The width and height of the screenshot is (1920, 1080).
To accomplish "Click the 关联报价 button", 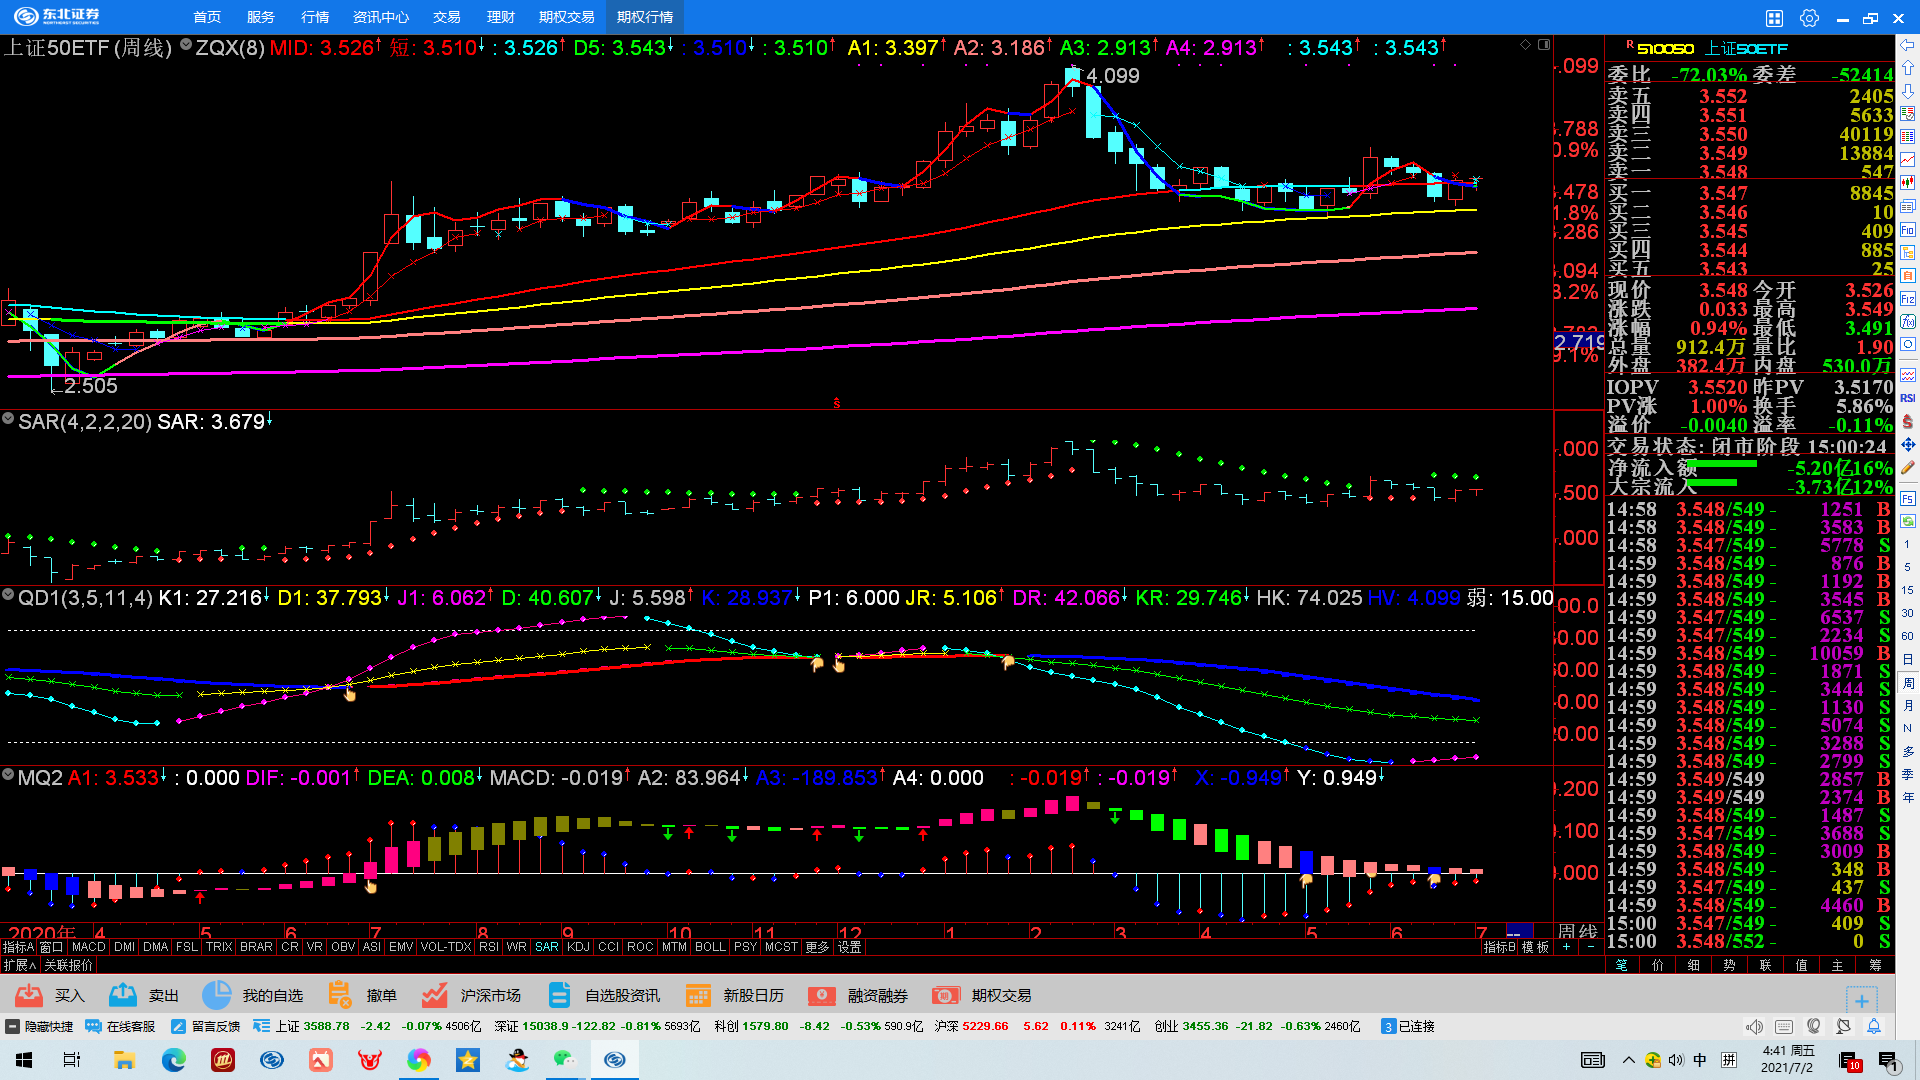I will coord(68,965).
